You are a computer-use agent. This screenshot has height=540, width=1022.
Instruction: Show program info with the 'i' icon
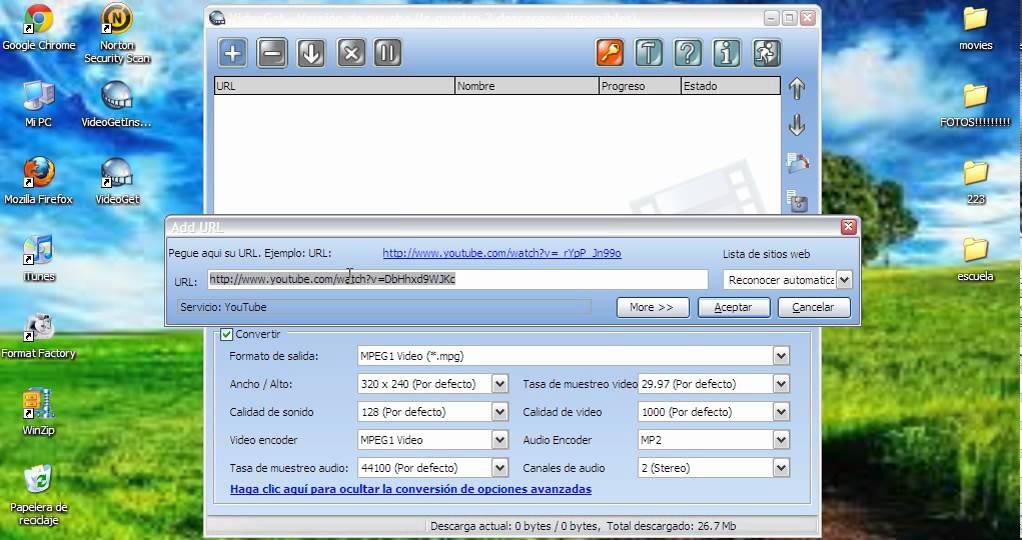[x=727, y=53]
